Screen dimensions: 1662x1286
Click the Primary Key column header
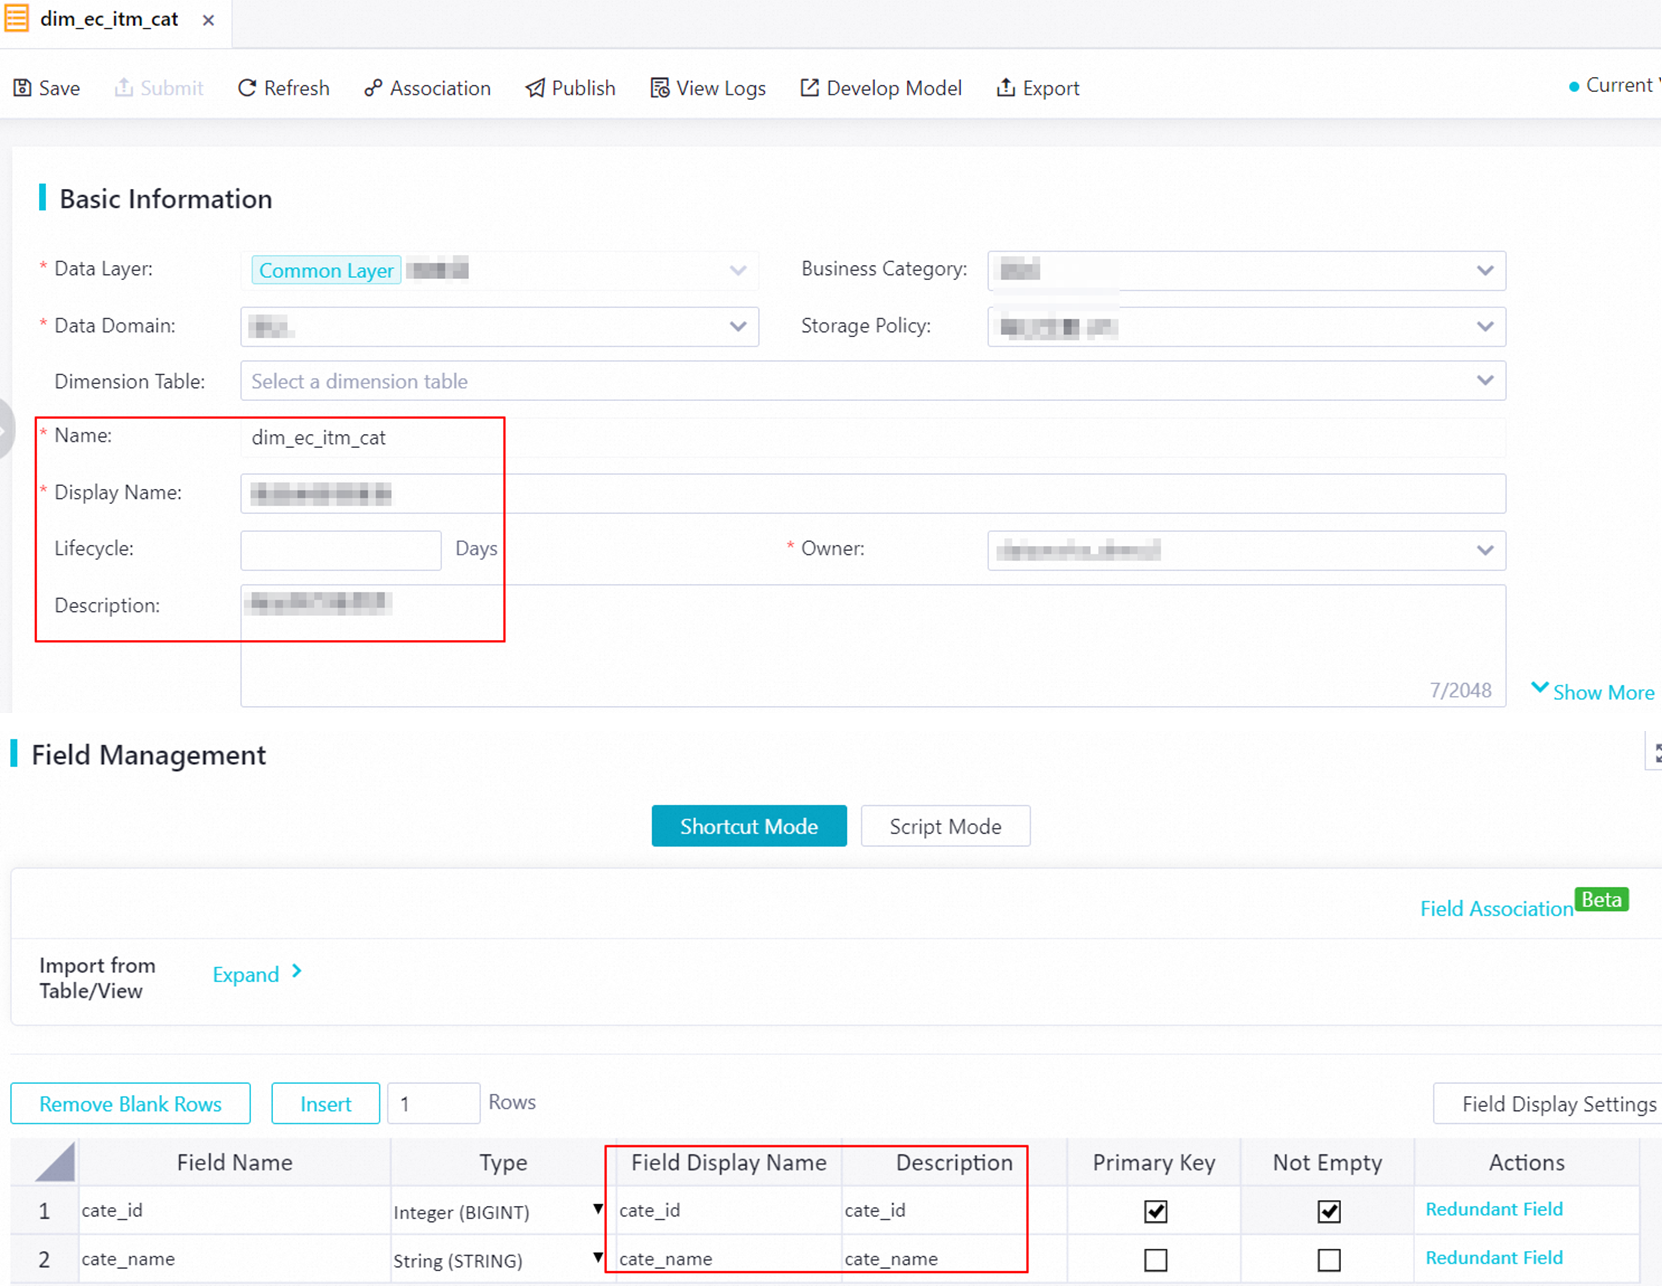click(x=1154, y=1162)
